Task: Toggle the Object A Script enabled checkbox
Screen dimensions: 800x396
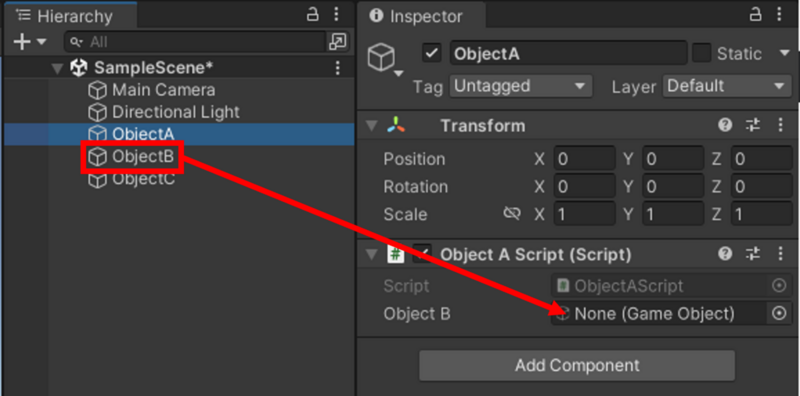Action: [x=422, y=254]
